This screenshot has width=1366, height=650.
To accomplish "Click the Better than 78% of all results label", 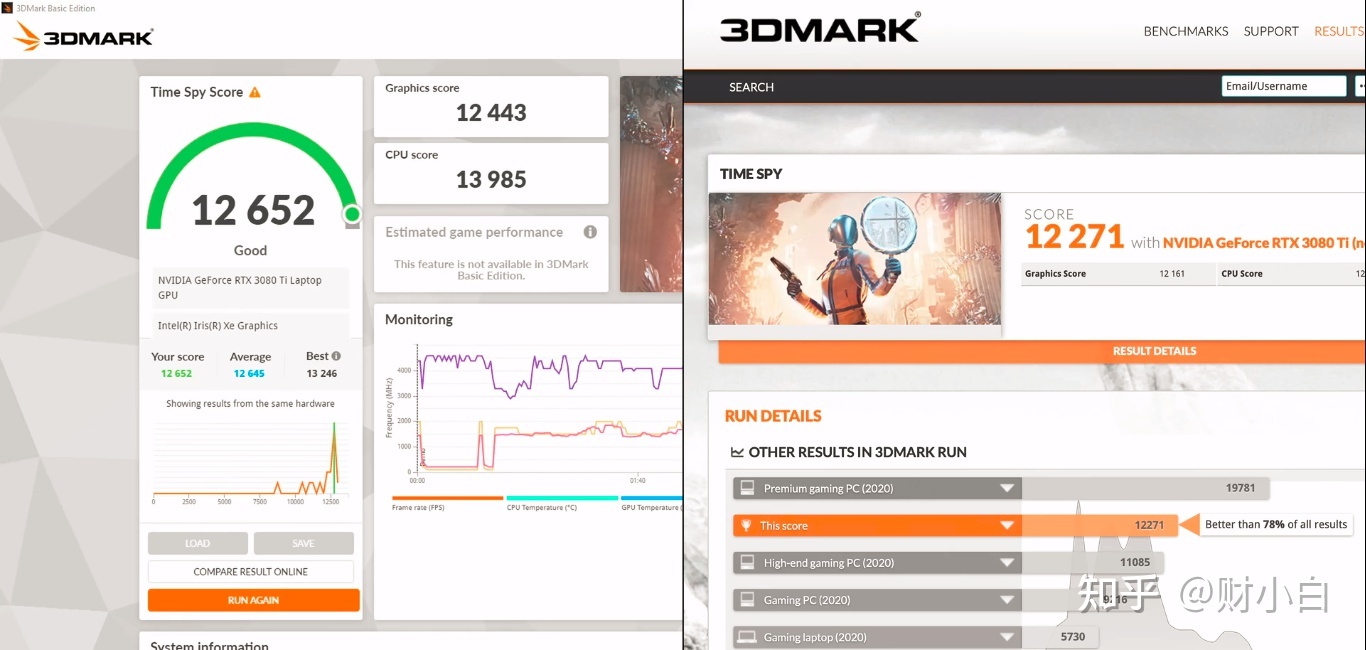I will (1276, 524).
